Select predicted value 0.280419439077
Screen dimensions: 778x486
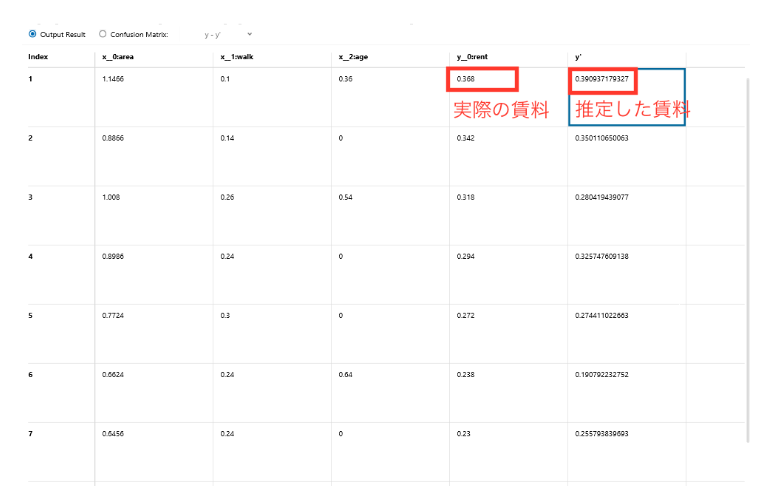point(602,197)
